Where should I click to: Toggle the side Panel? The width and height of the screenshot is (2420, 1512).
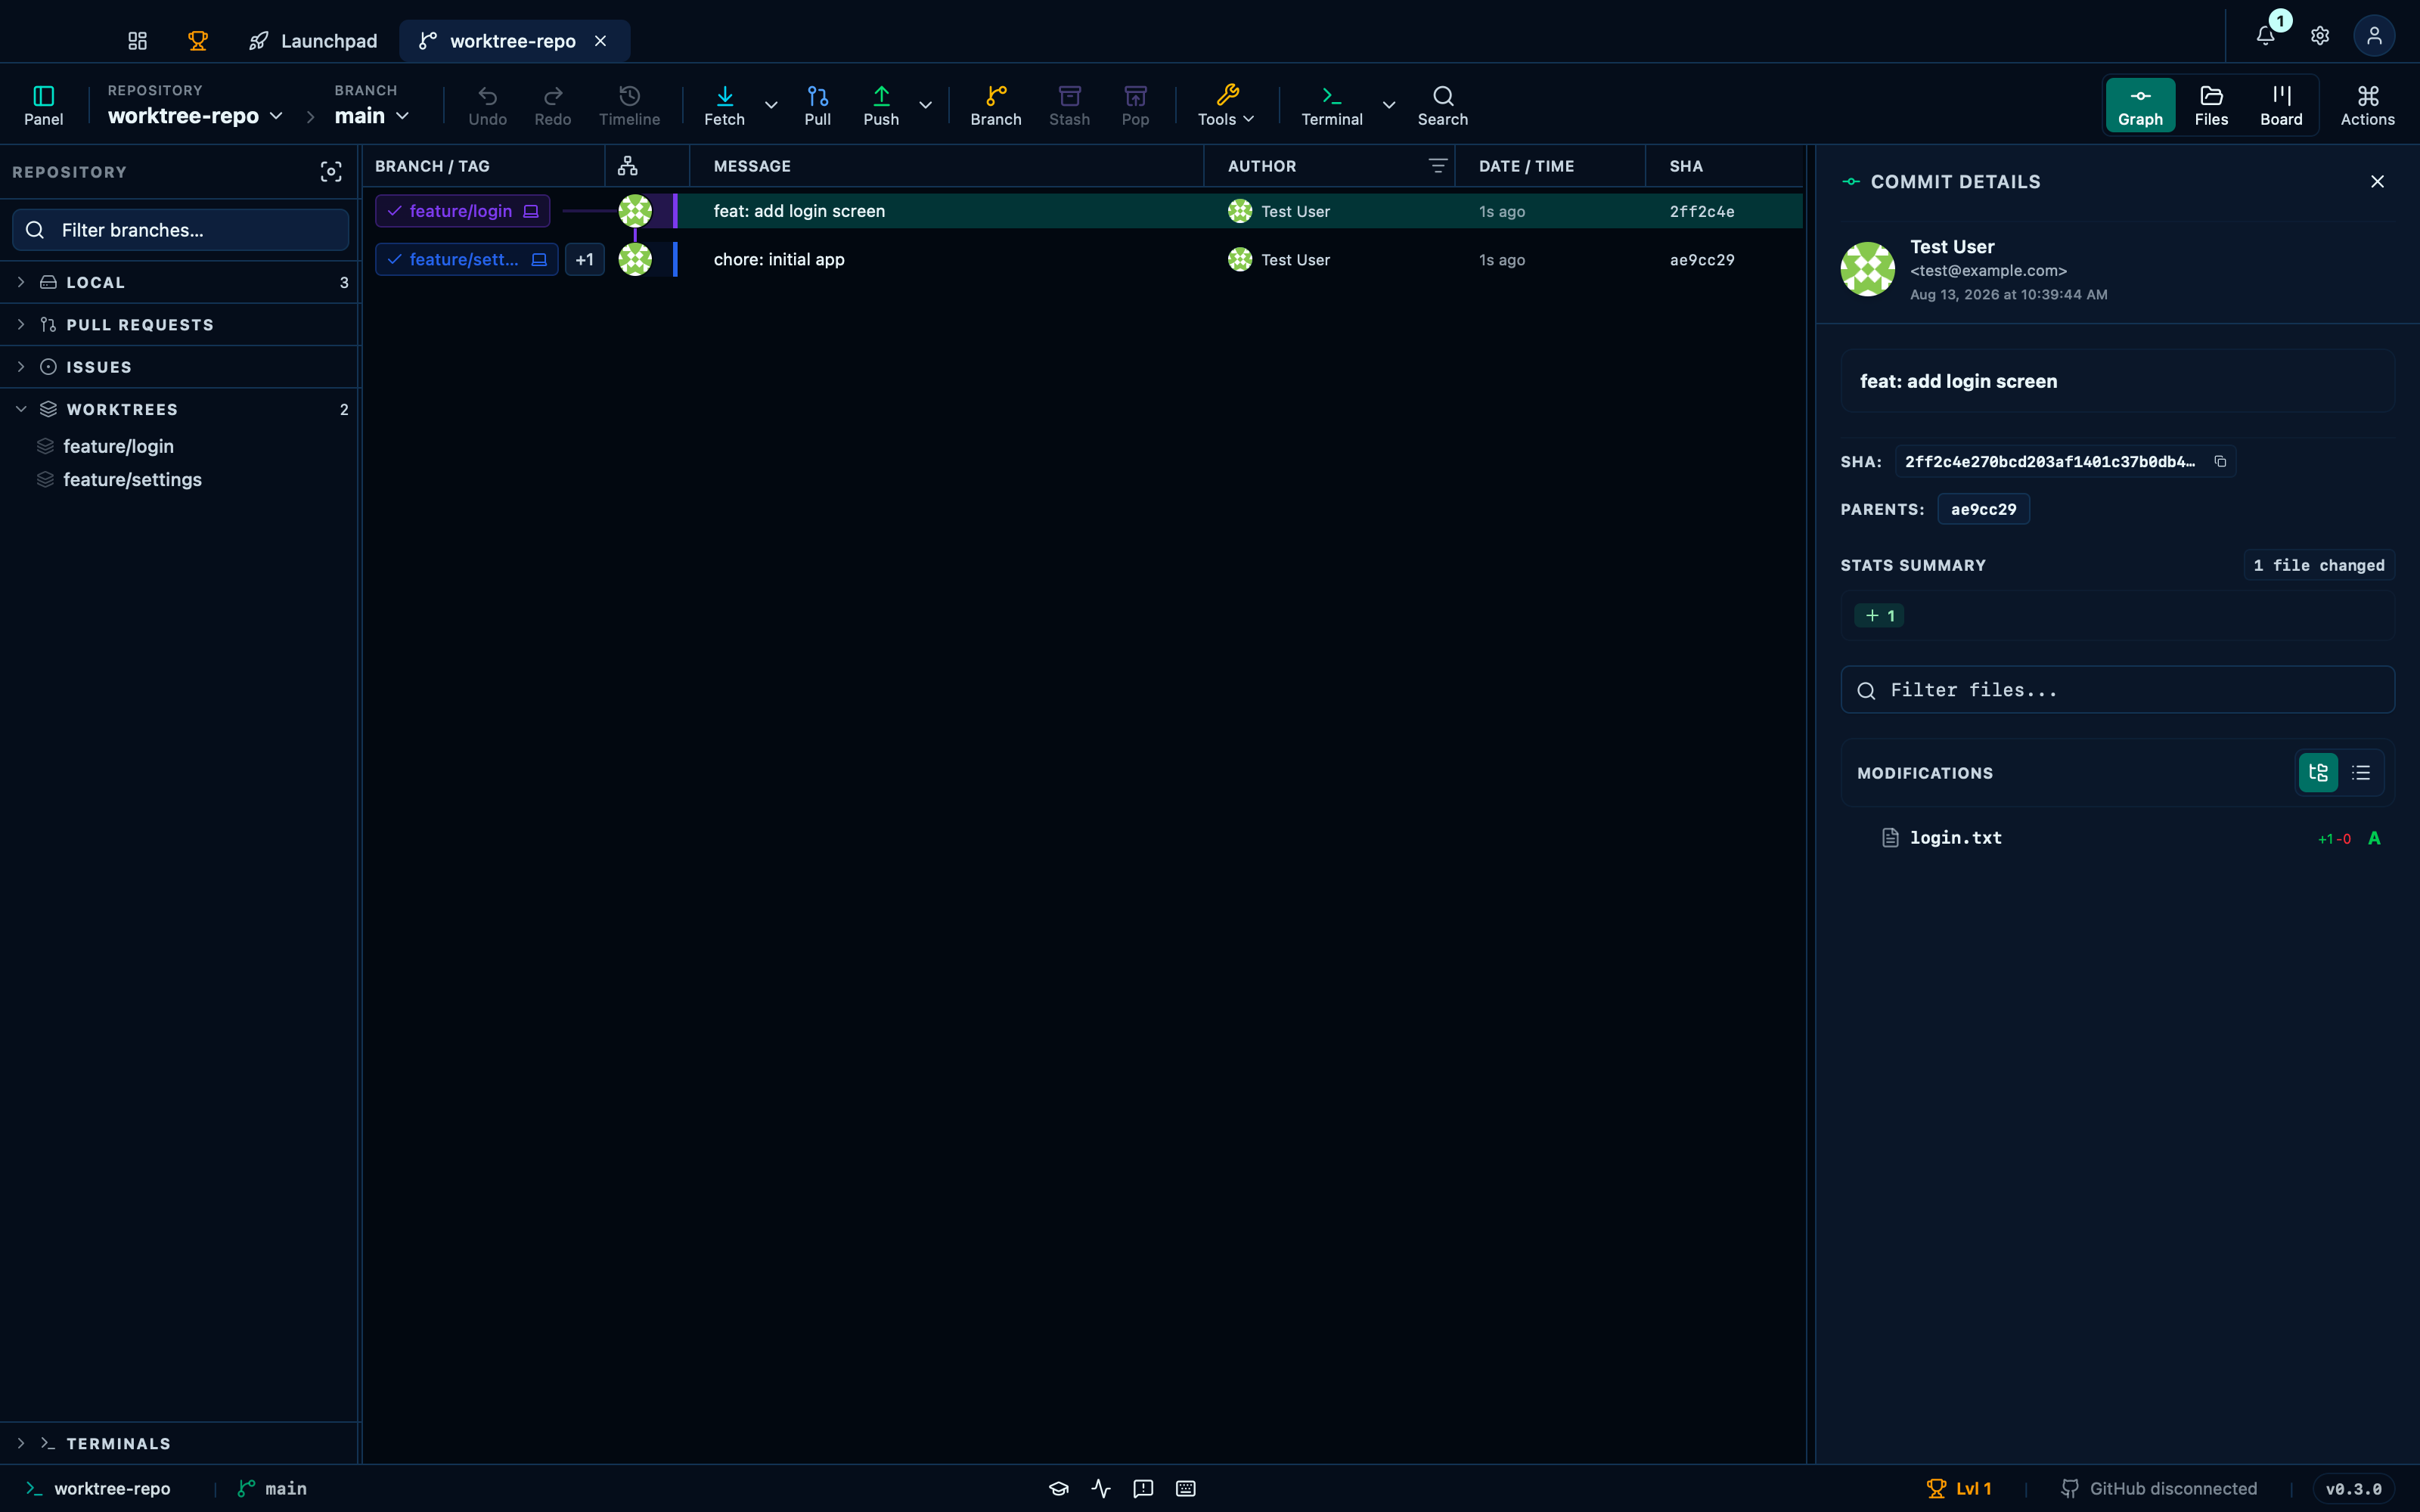click(x=44, y=105)
